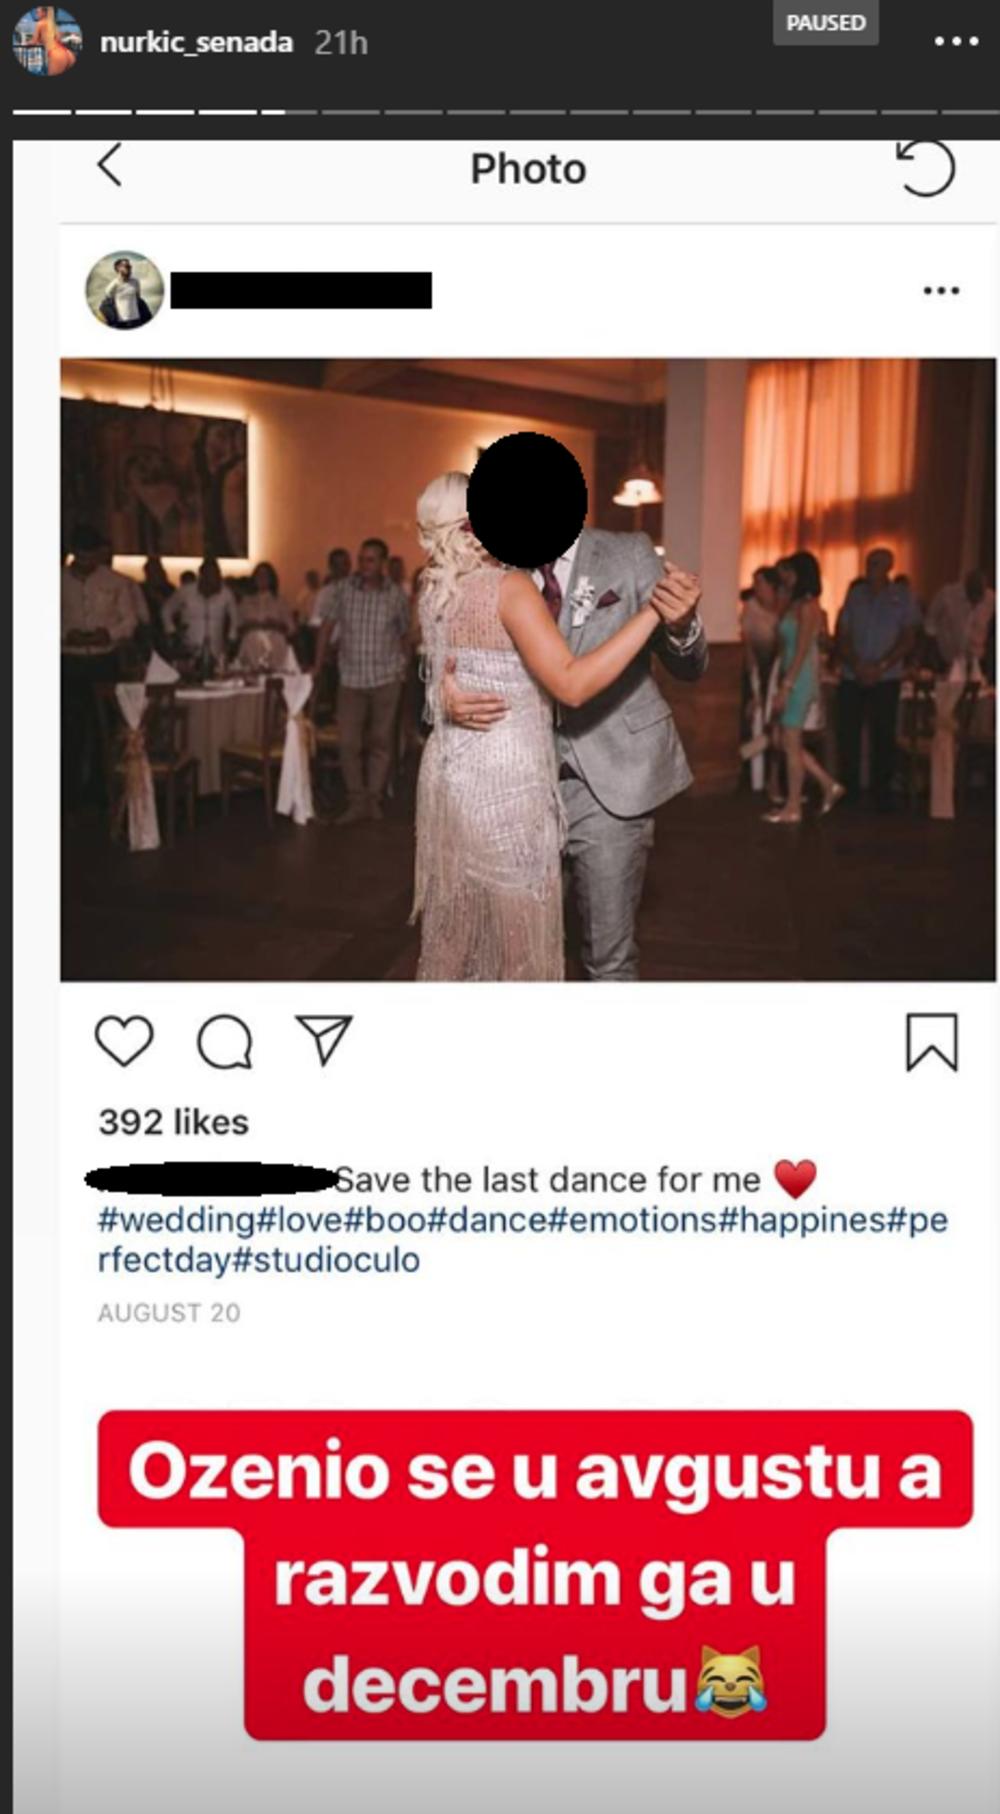Go back using the left chevron

click(x=110, y=165)
